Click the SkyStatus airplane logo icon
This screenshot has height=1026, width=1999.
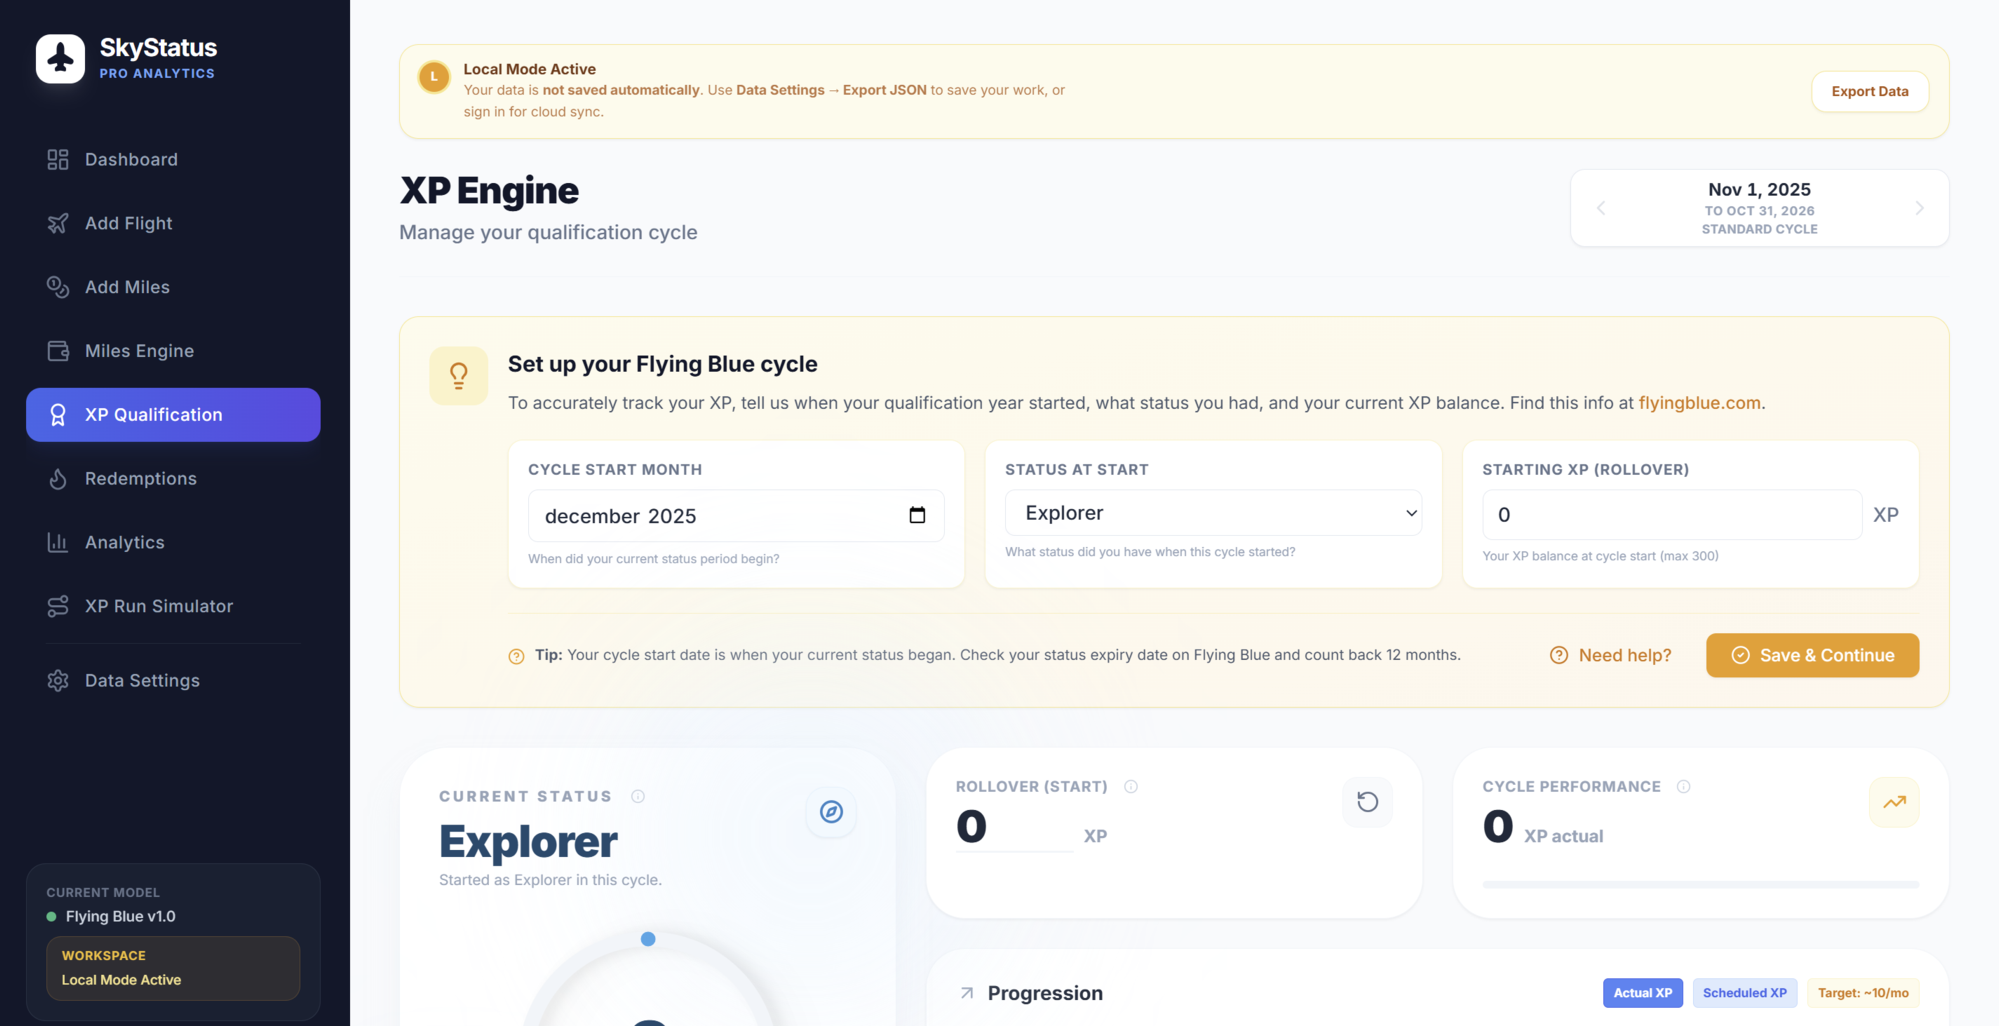click(60, 59)
